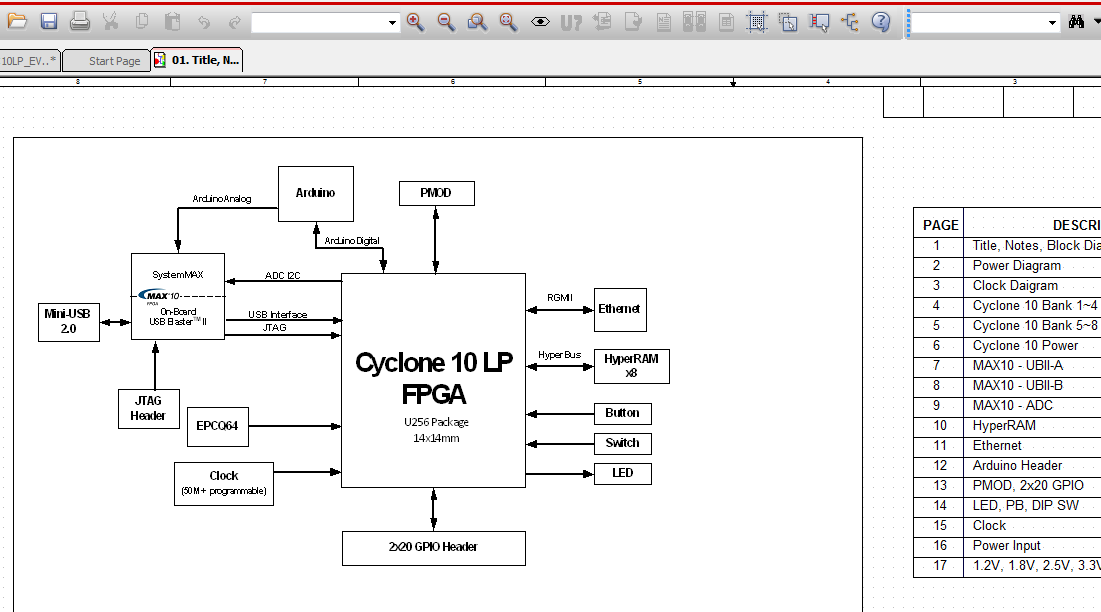Screen dimensions: 1101x612
Task: Click the Bill of Materials icon
Action: [726, 22]
